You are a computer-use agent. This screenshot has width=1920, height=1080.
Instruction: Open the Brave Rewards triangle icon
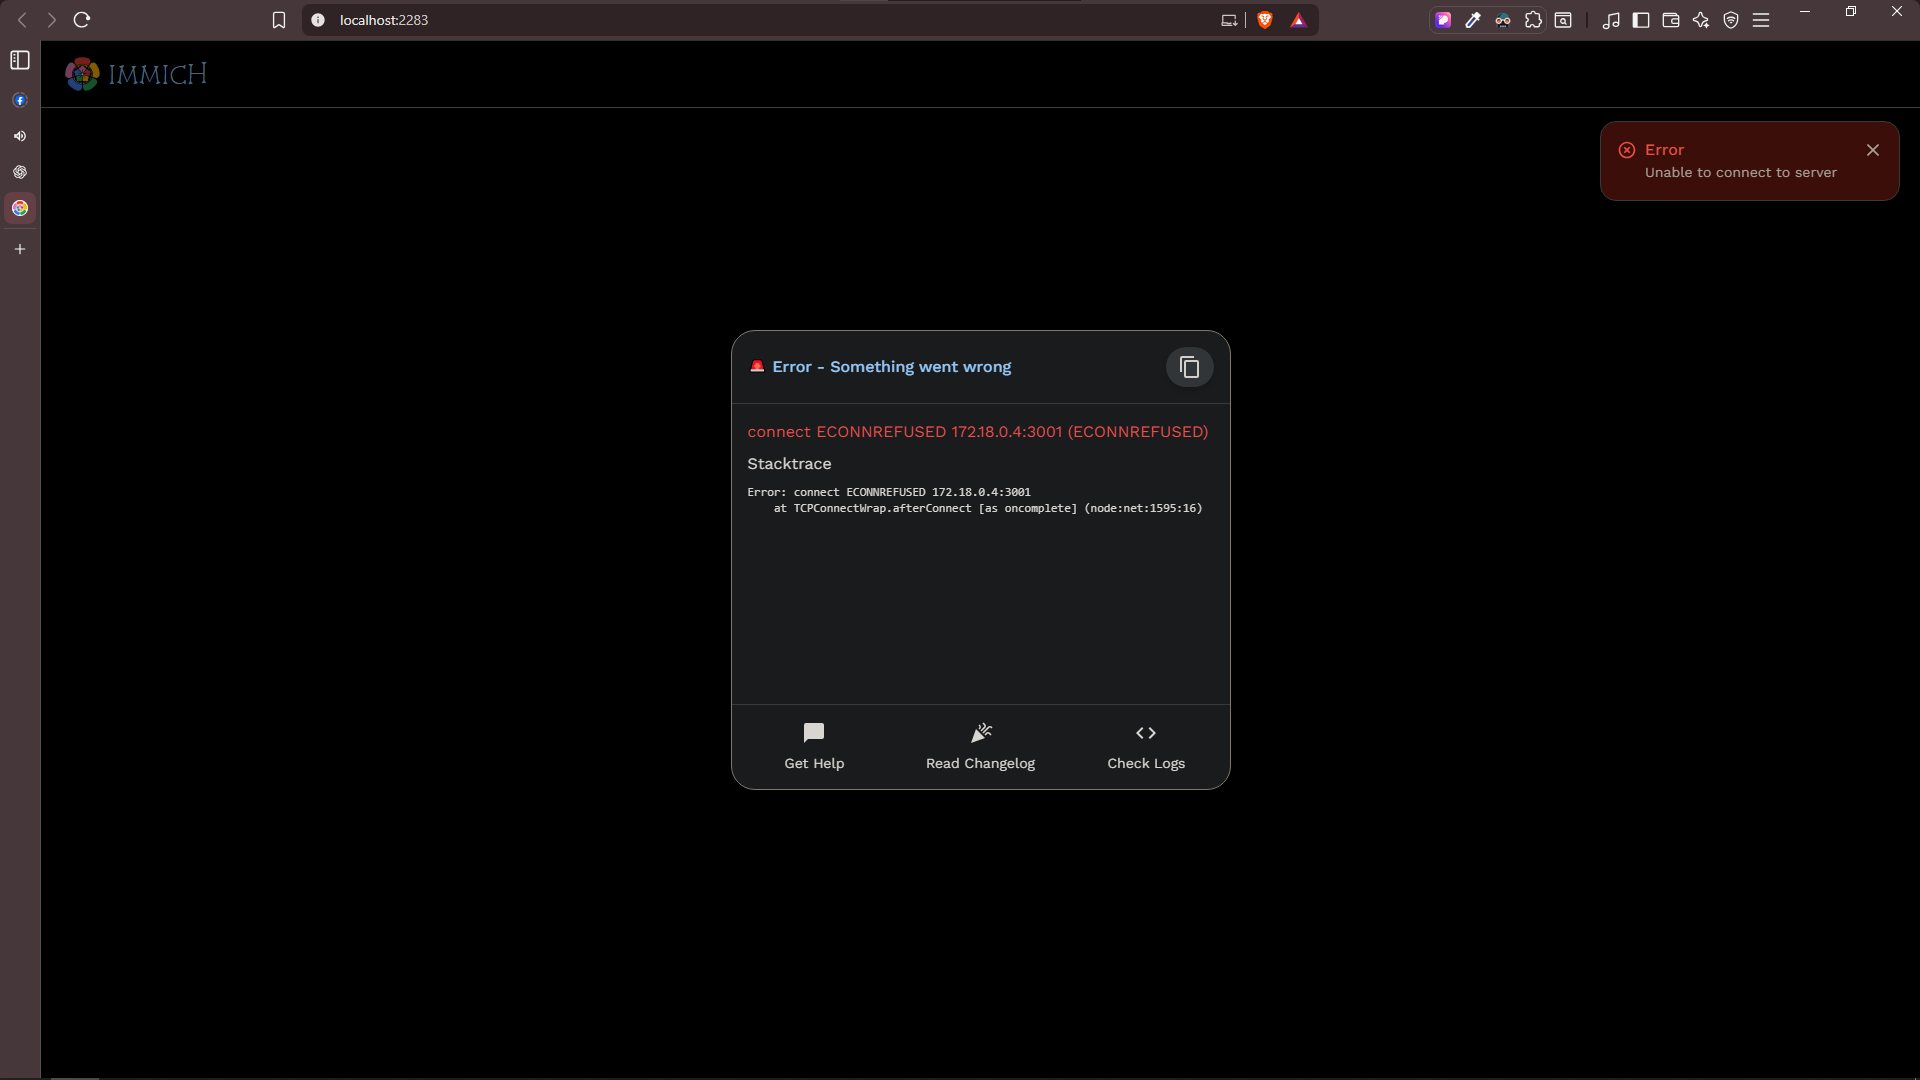click(x=1298, y=20)
